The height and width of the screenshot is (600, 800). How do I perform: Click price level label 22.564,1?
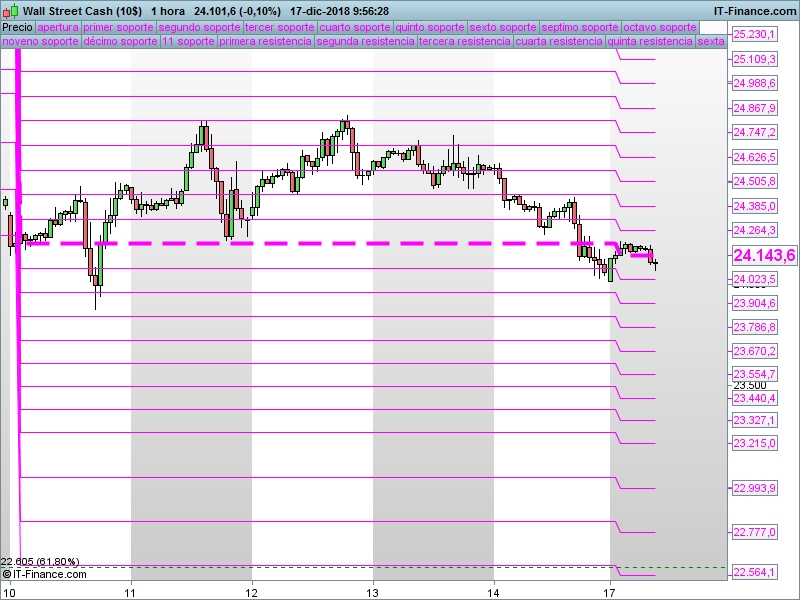(x=755, y=572)
